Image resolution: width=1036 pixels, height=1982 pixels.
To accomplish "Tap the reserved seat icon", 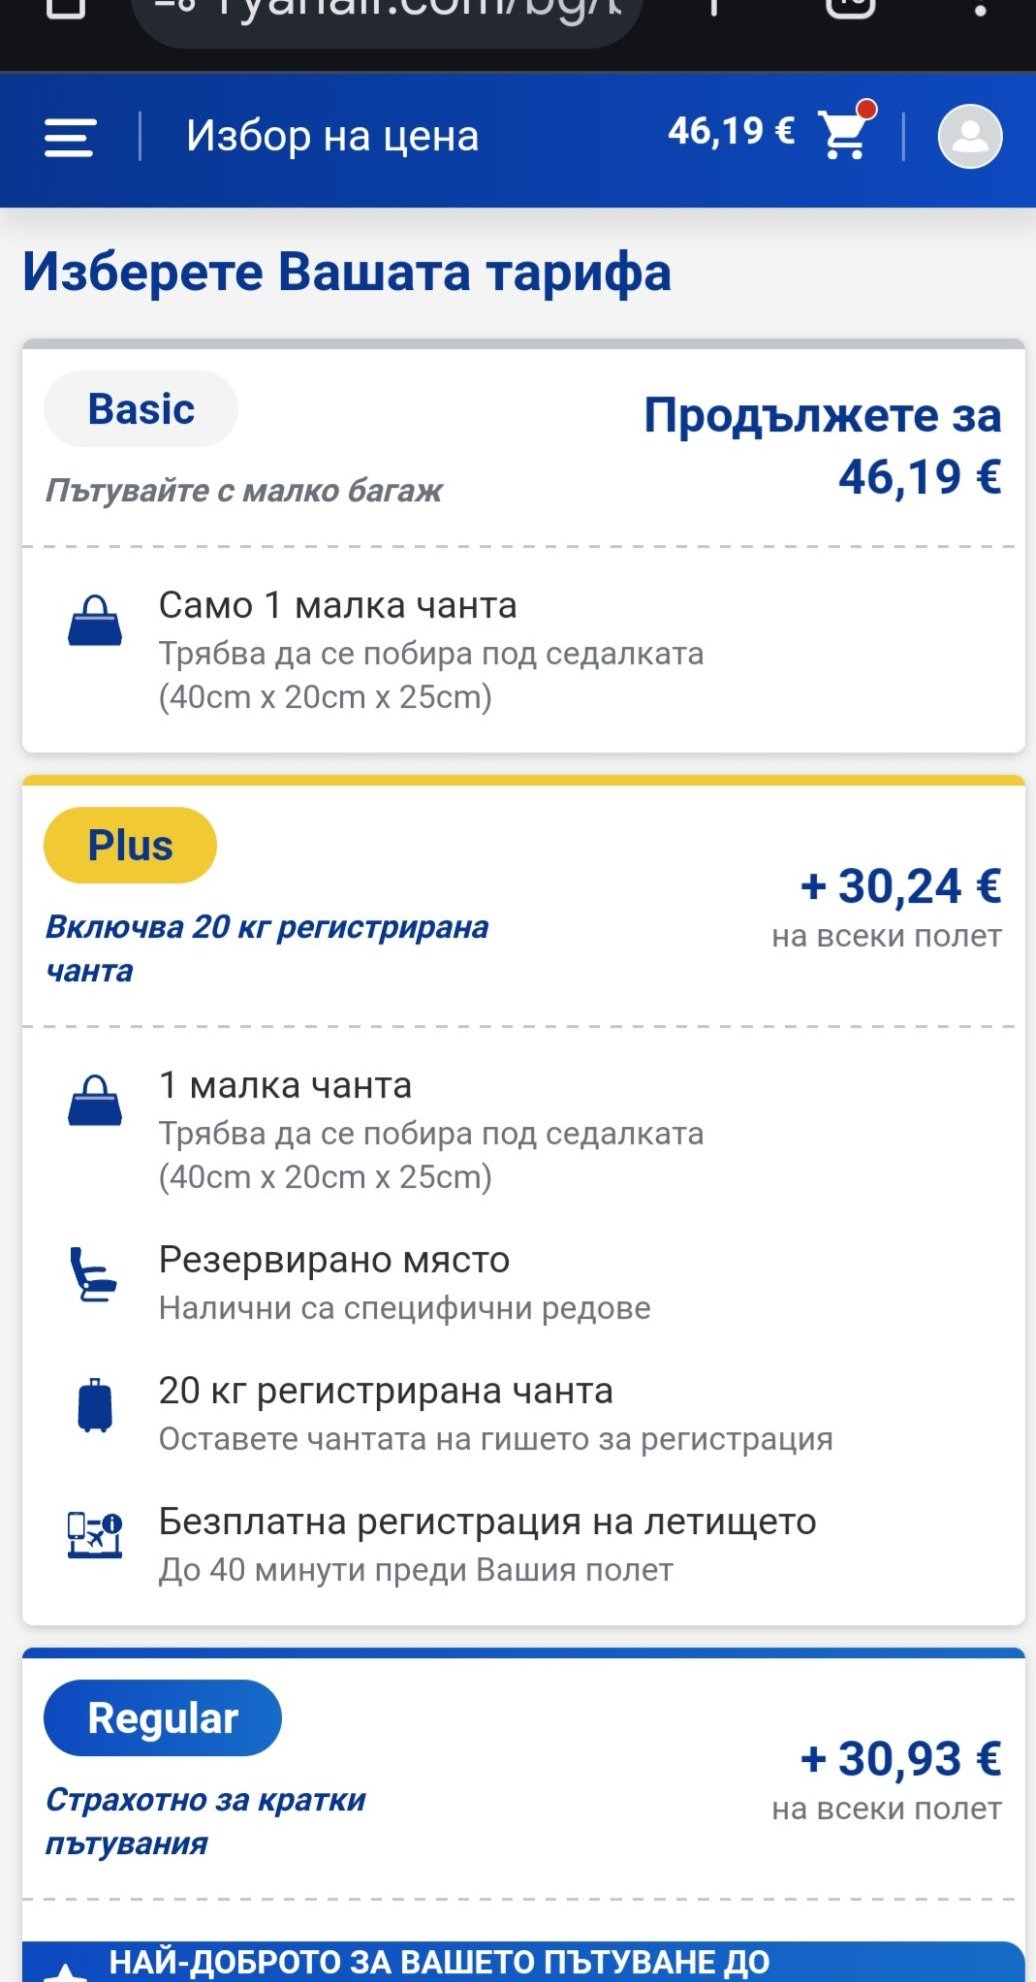I will pyautogui.click(x=93, y=1274).
